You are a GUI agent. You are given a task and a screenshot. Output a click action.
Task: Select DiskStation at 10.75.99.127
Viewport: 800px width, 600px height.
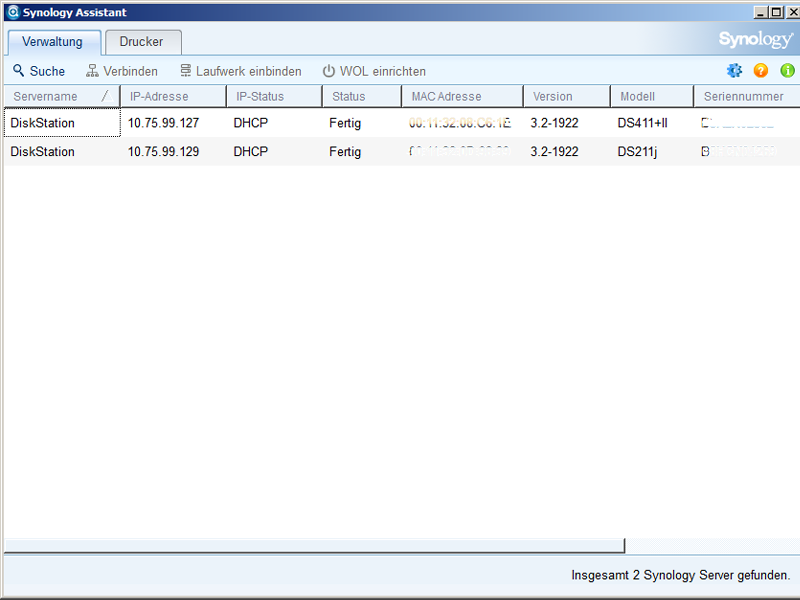click(x=43, y=123)
